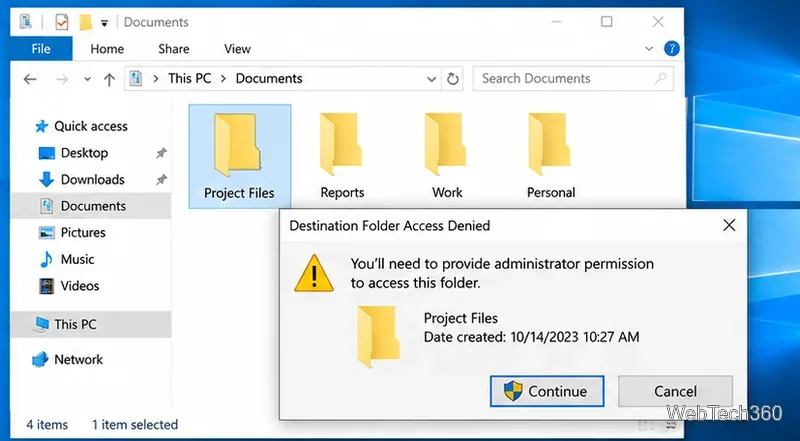
Task: Click the Search Documents field
Action: [573, 79]
